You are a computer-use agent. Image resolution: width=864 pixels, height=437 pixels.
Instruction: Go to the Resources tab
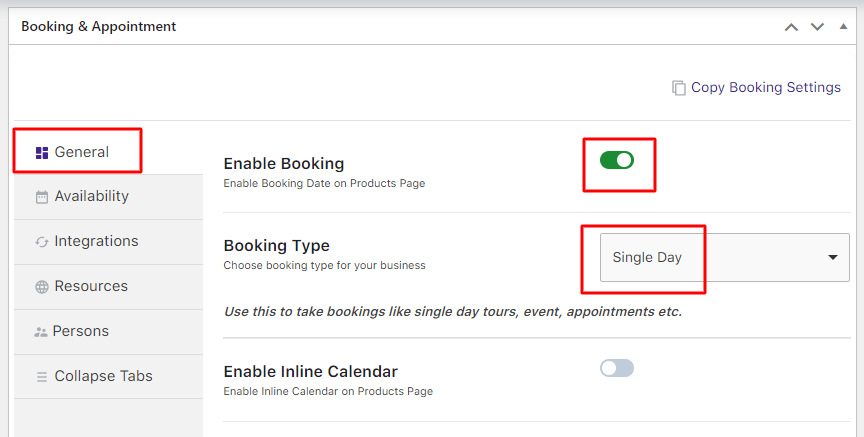point(91,287)
